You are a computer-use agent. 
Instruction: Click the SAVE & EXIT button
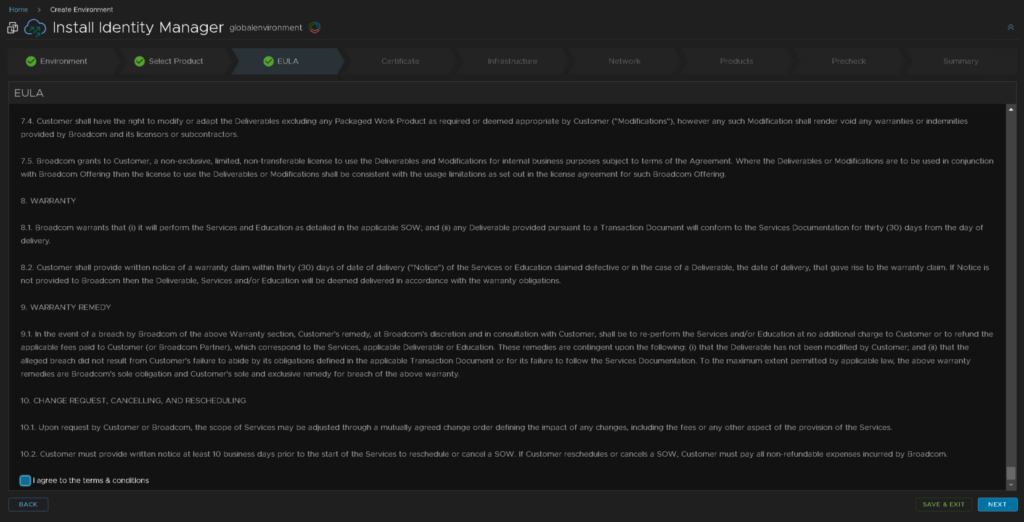click(x=944, y=504)
